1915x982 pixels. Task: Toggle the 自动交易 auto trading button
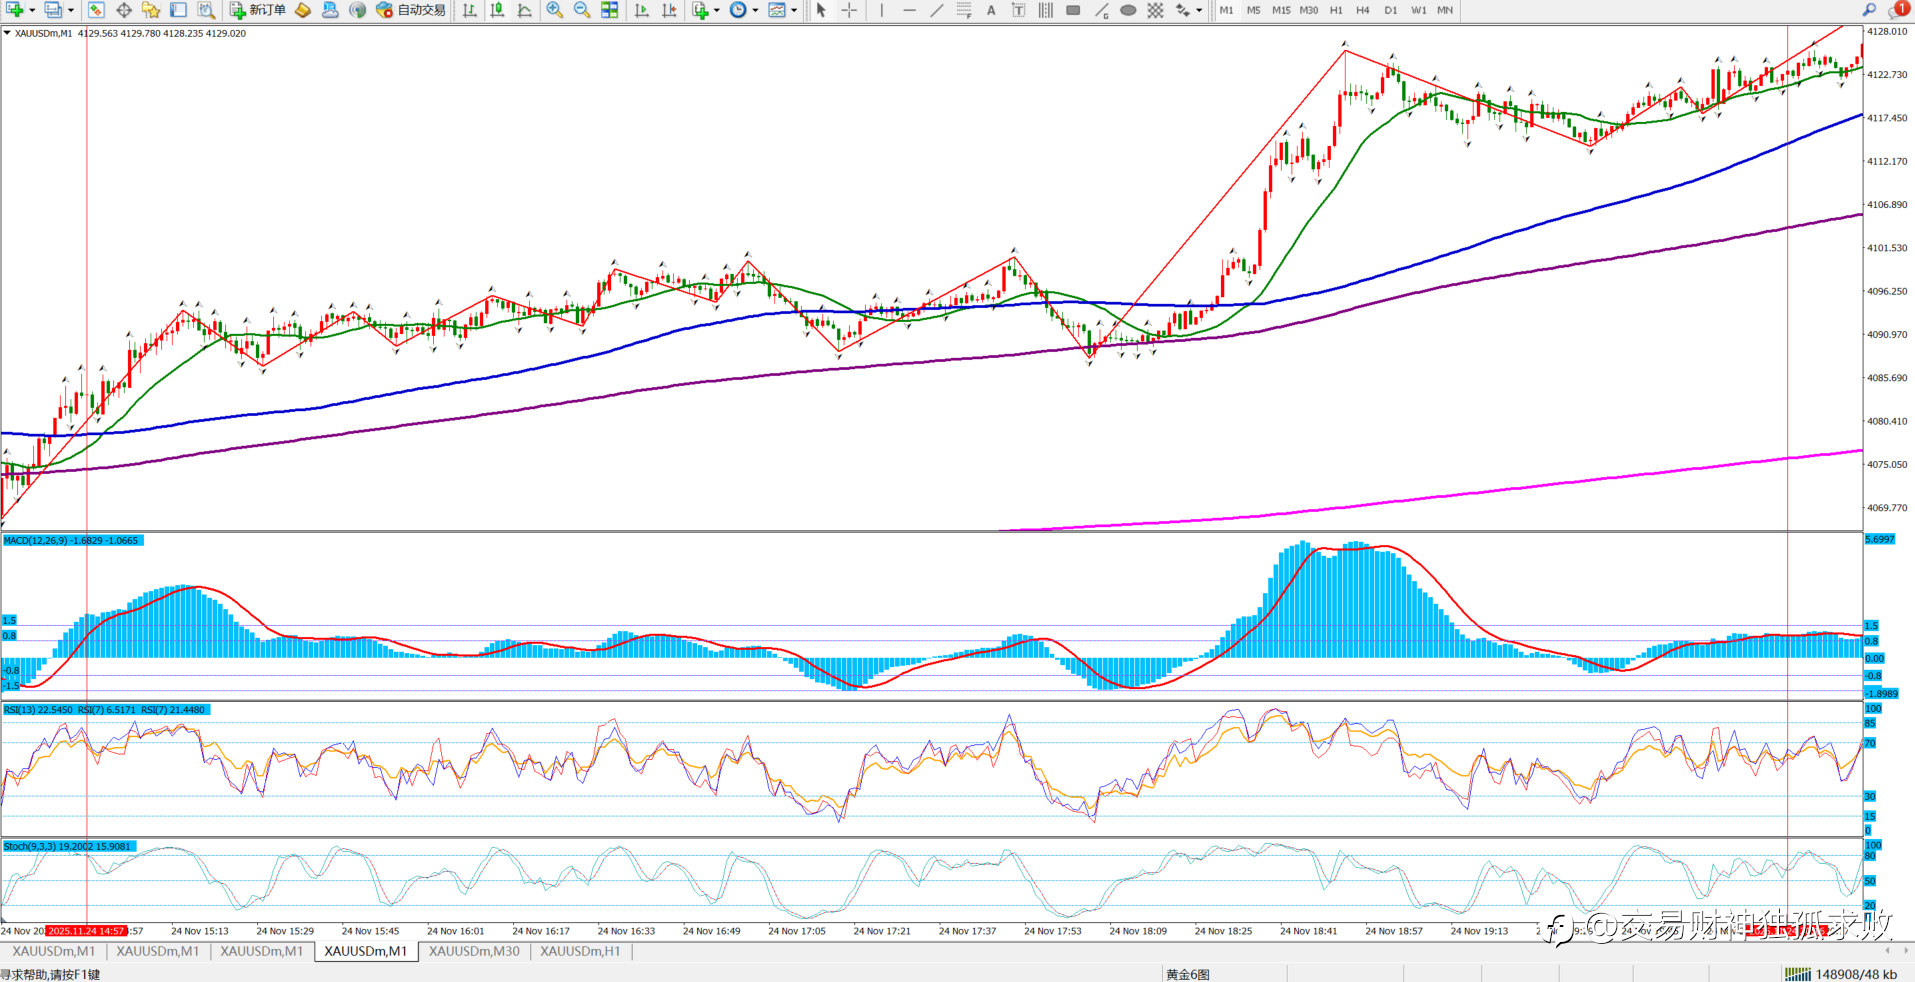tap(411, 10)
